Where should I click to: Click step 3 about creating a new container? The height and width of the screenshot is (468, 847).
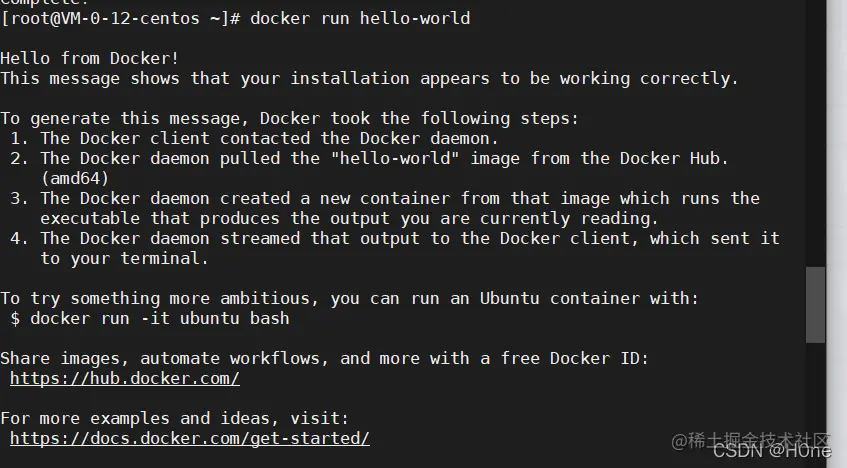pyautogui.click(x=390, y=198)
